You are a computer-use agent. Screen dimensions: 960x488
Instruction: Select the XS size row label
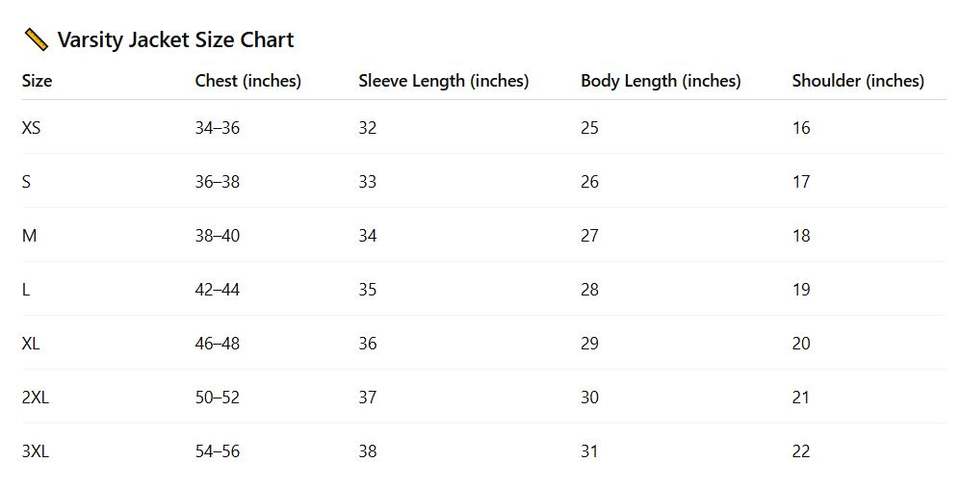(31, 128)
